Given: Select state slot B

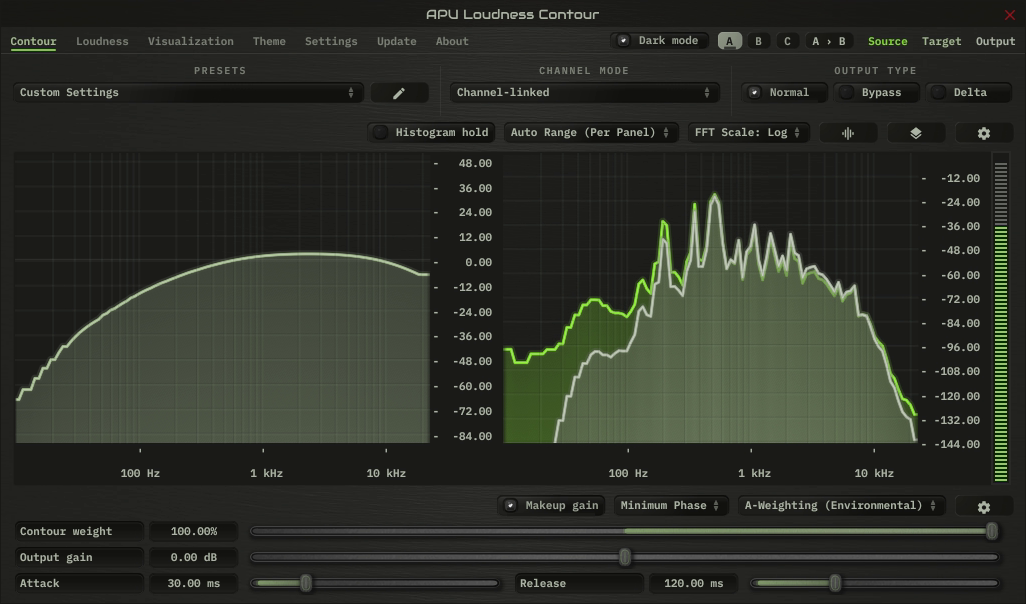Looking at the screenshot, I should (x=758, y=41).
